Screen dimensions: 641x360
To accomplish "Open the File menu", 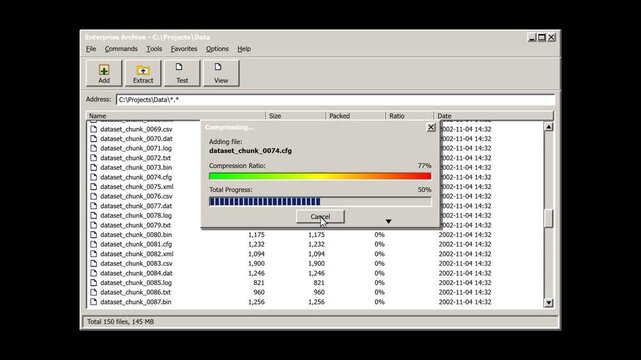I will [91, 49].
